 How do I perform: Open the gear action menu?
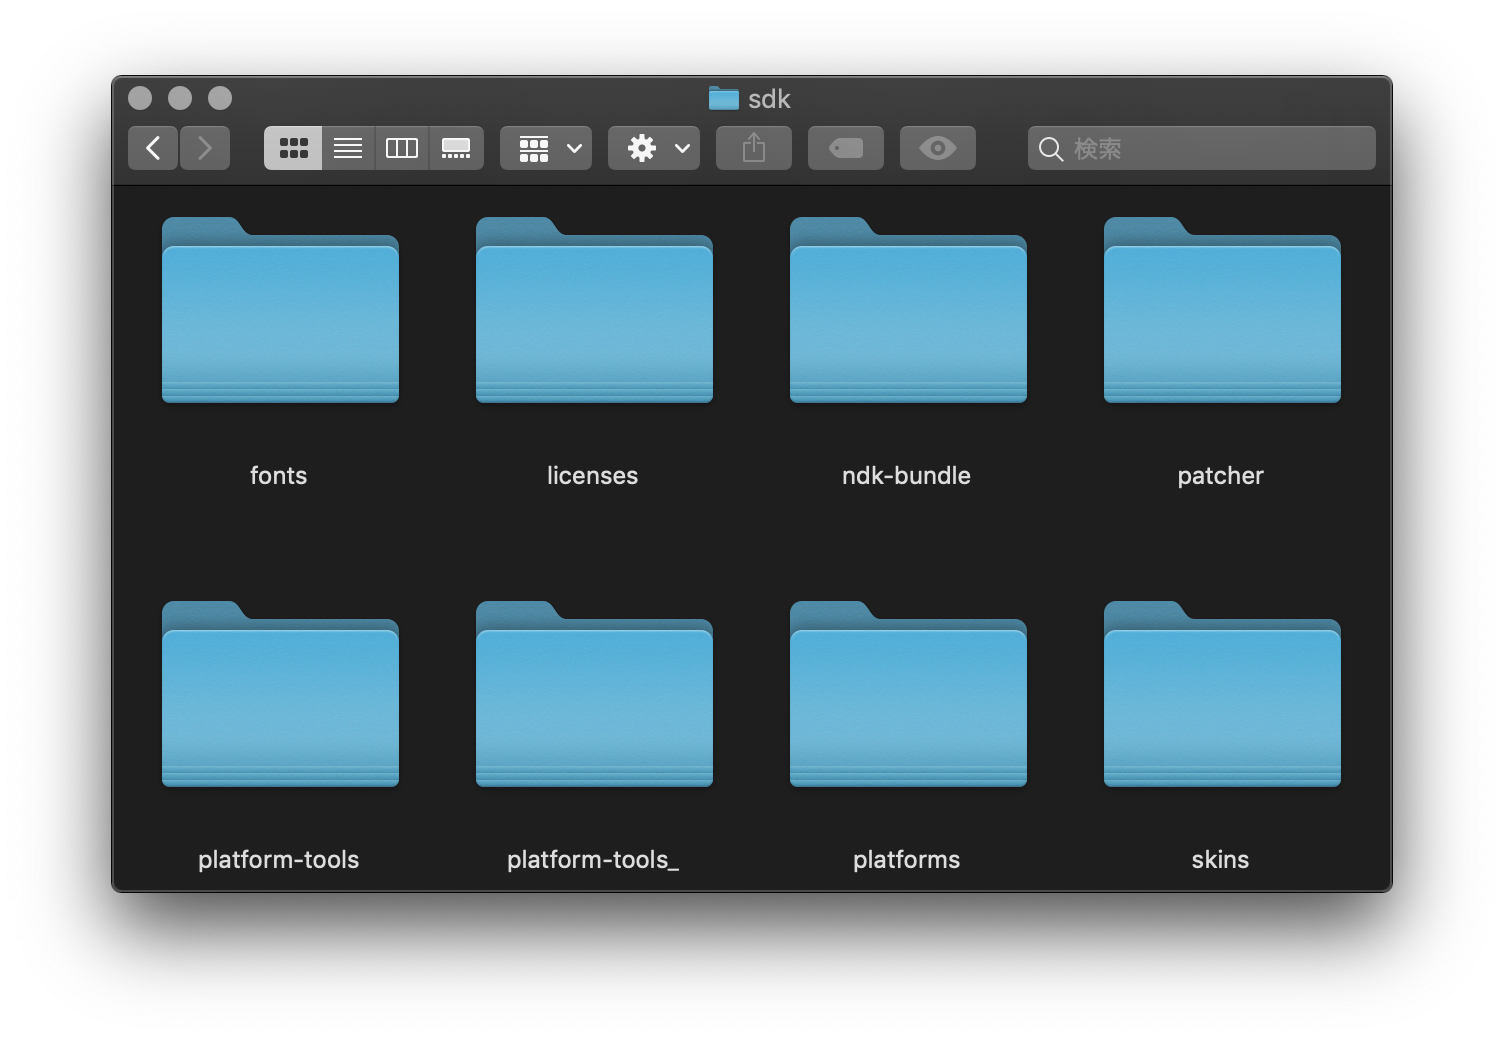coord(654,148)
